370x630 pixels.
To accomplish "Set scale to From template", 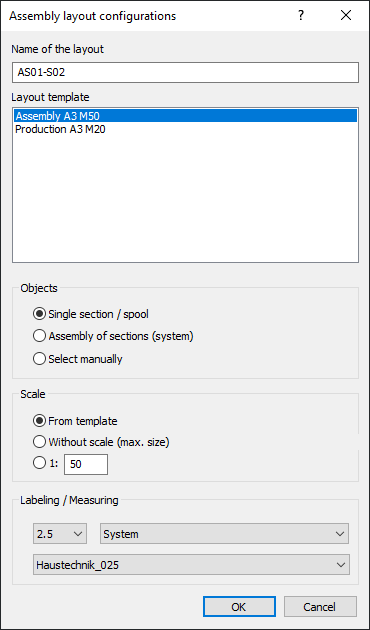I will tap(75, 421).
